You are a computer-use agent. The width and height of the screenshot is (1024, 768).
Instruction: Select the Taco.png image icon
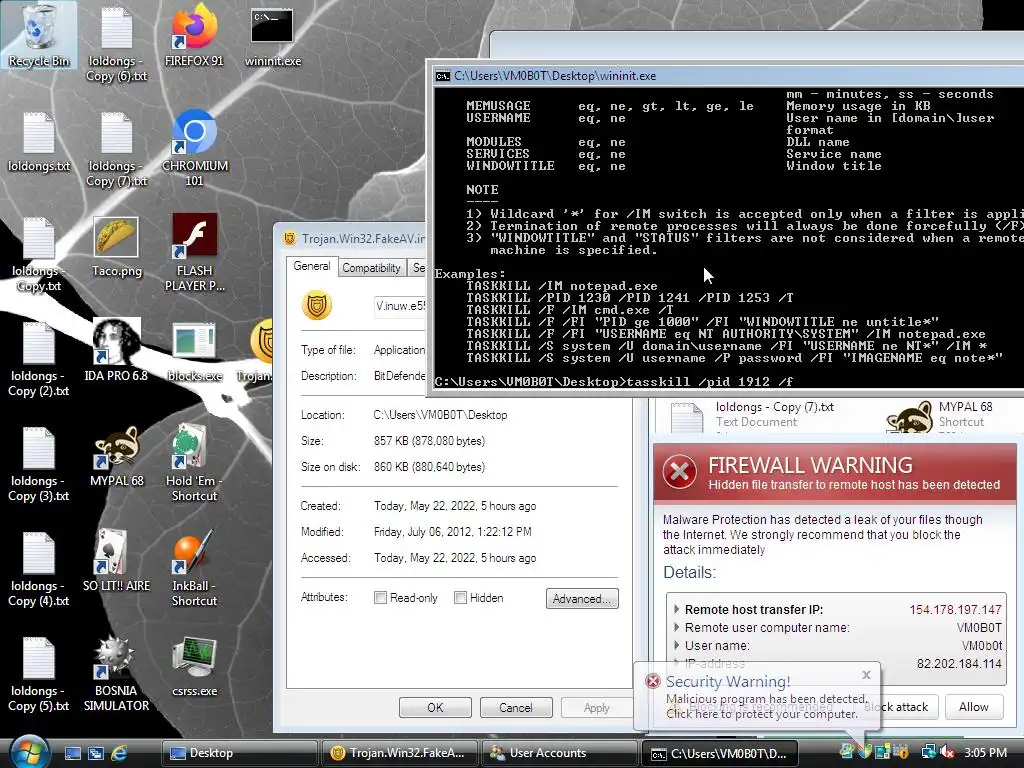tap(116, 247)
